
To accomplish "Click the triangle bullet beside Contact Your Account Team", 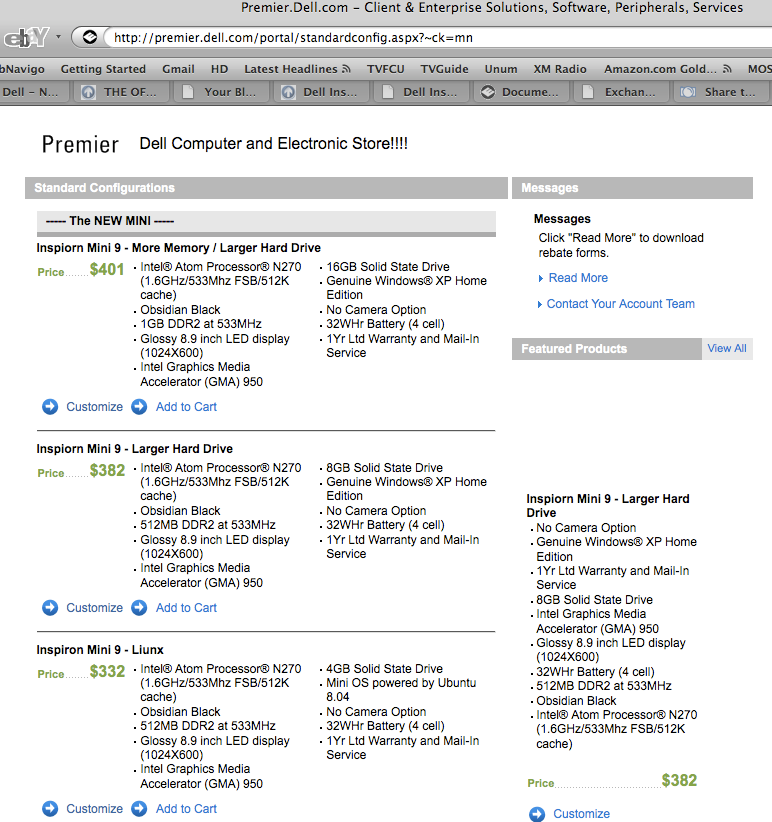I will pyautogui.click(x=540, y=305).
